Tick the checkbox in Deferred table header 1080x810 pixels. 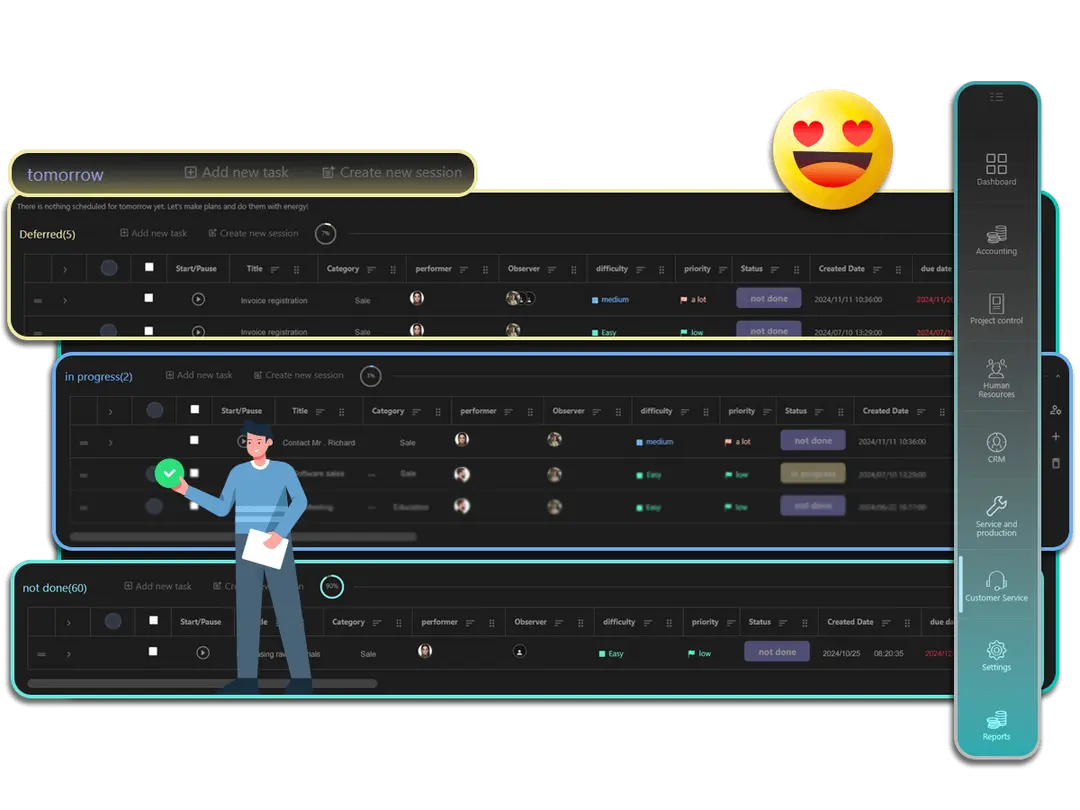(x=149, y=267)
